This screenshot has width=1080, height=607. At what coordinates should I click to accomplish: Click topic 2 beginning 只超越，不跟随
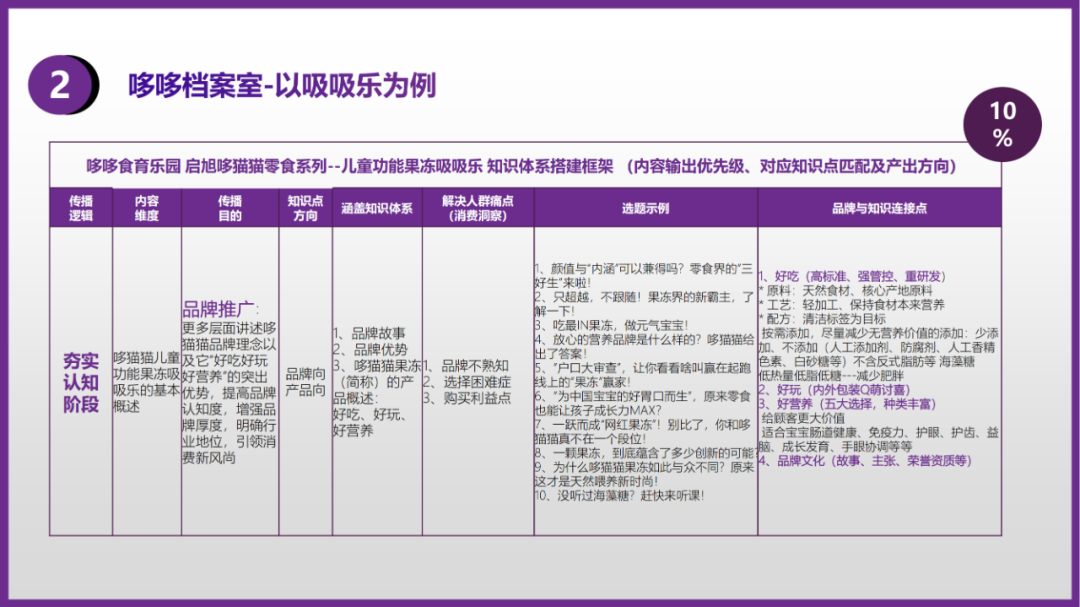pyautogui.click(x=644, y=304)
